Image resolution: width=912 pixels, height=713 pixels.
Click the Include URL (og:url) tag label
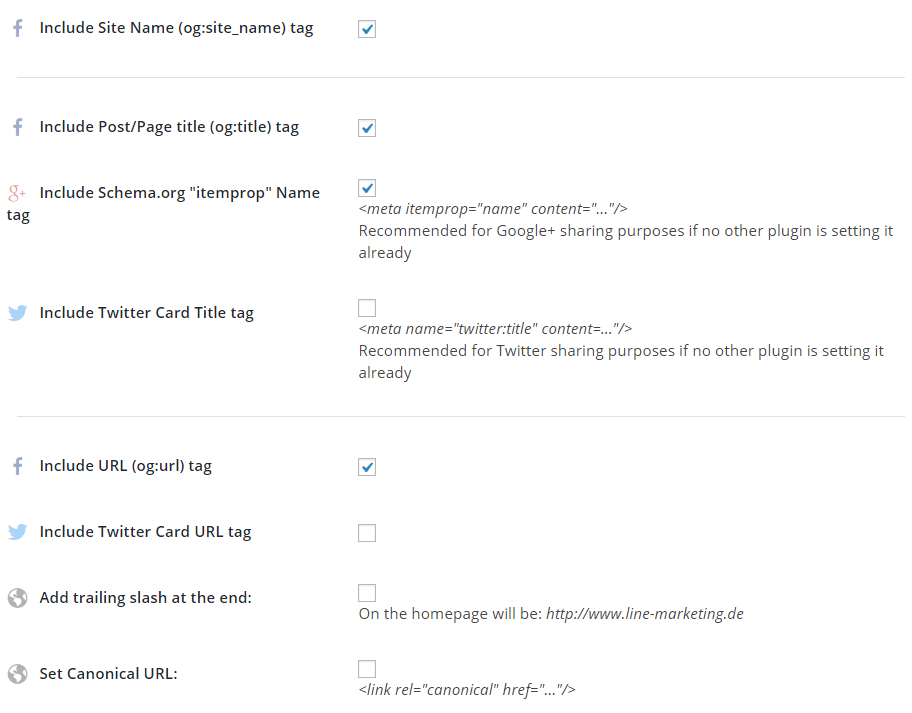[126, 466]
